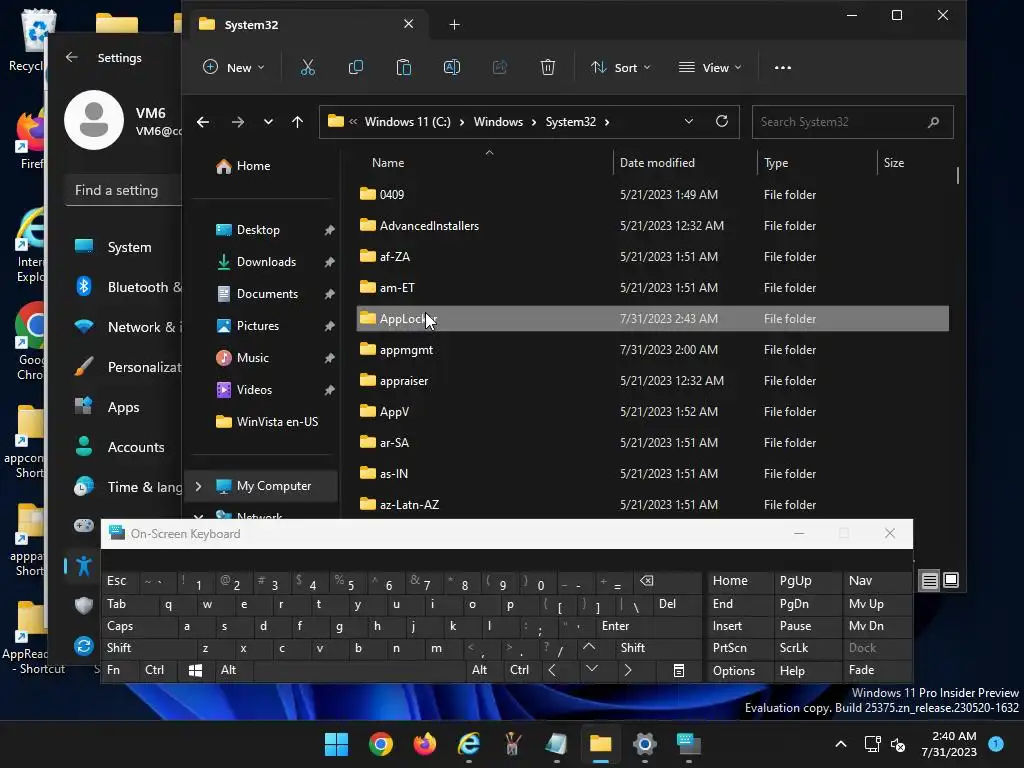Open Privacy shield icon in Settings sidebar

[x=84, y=605]
